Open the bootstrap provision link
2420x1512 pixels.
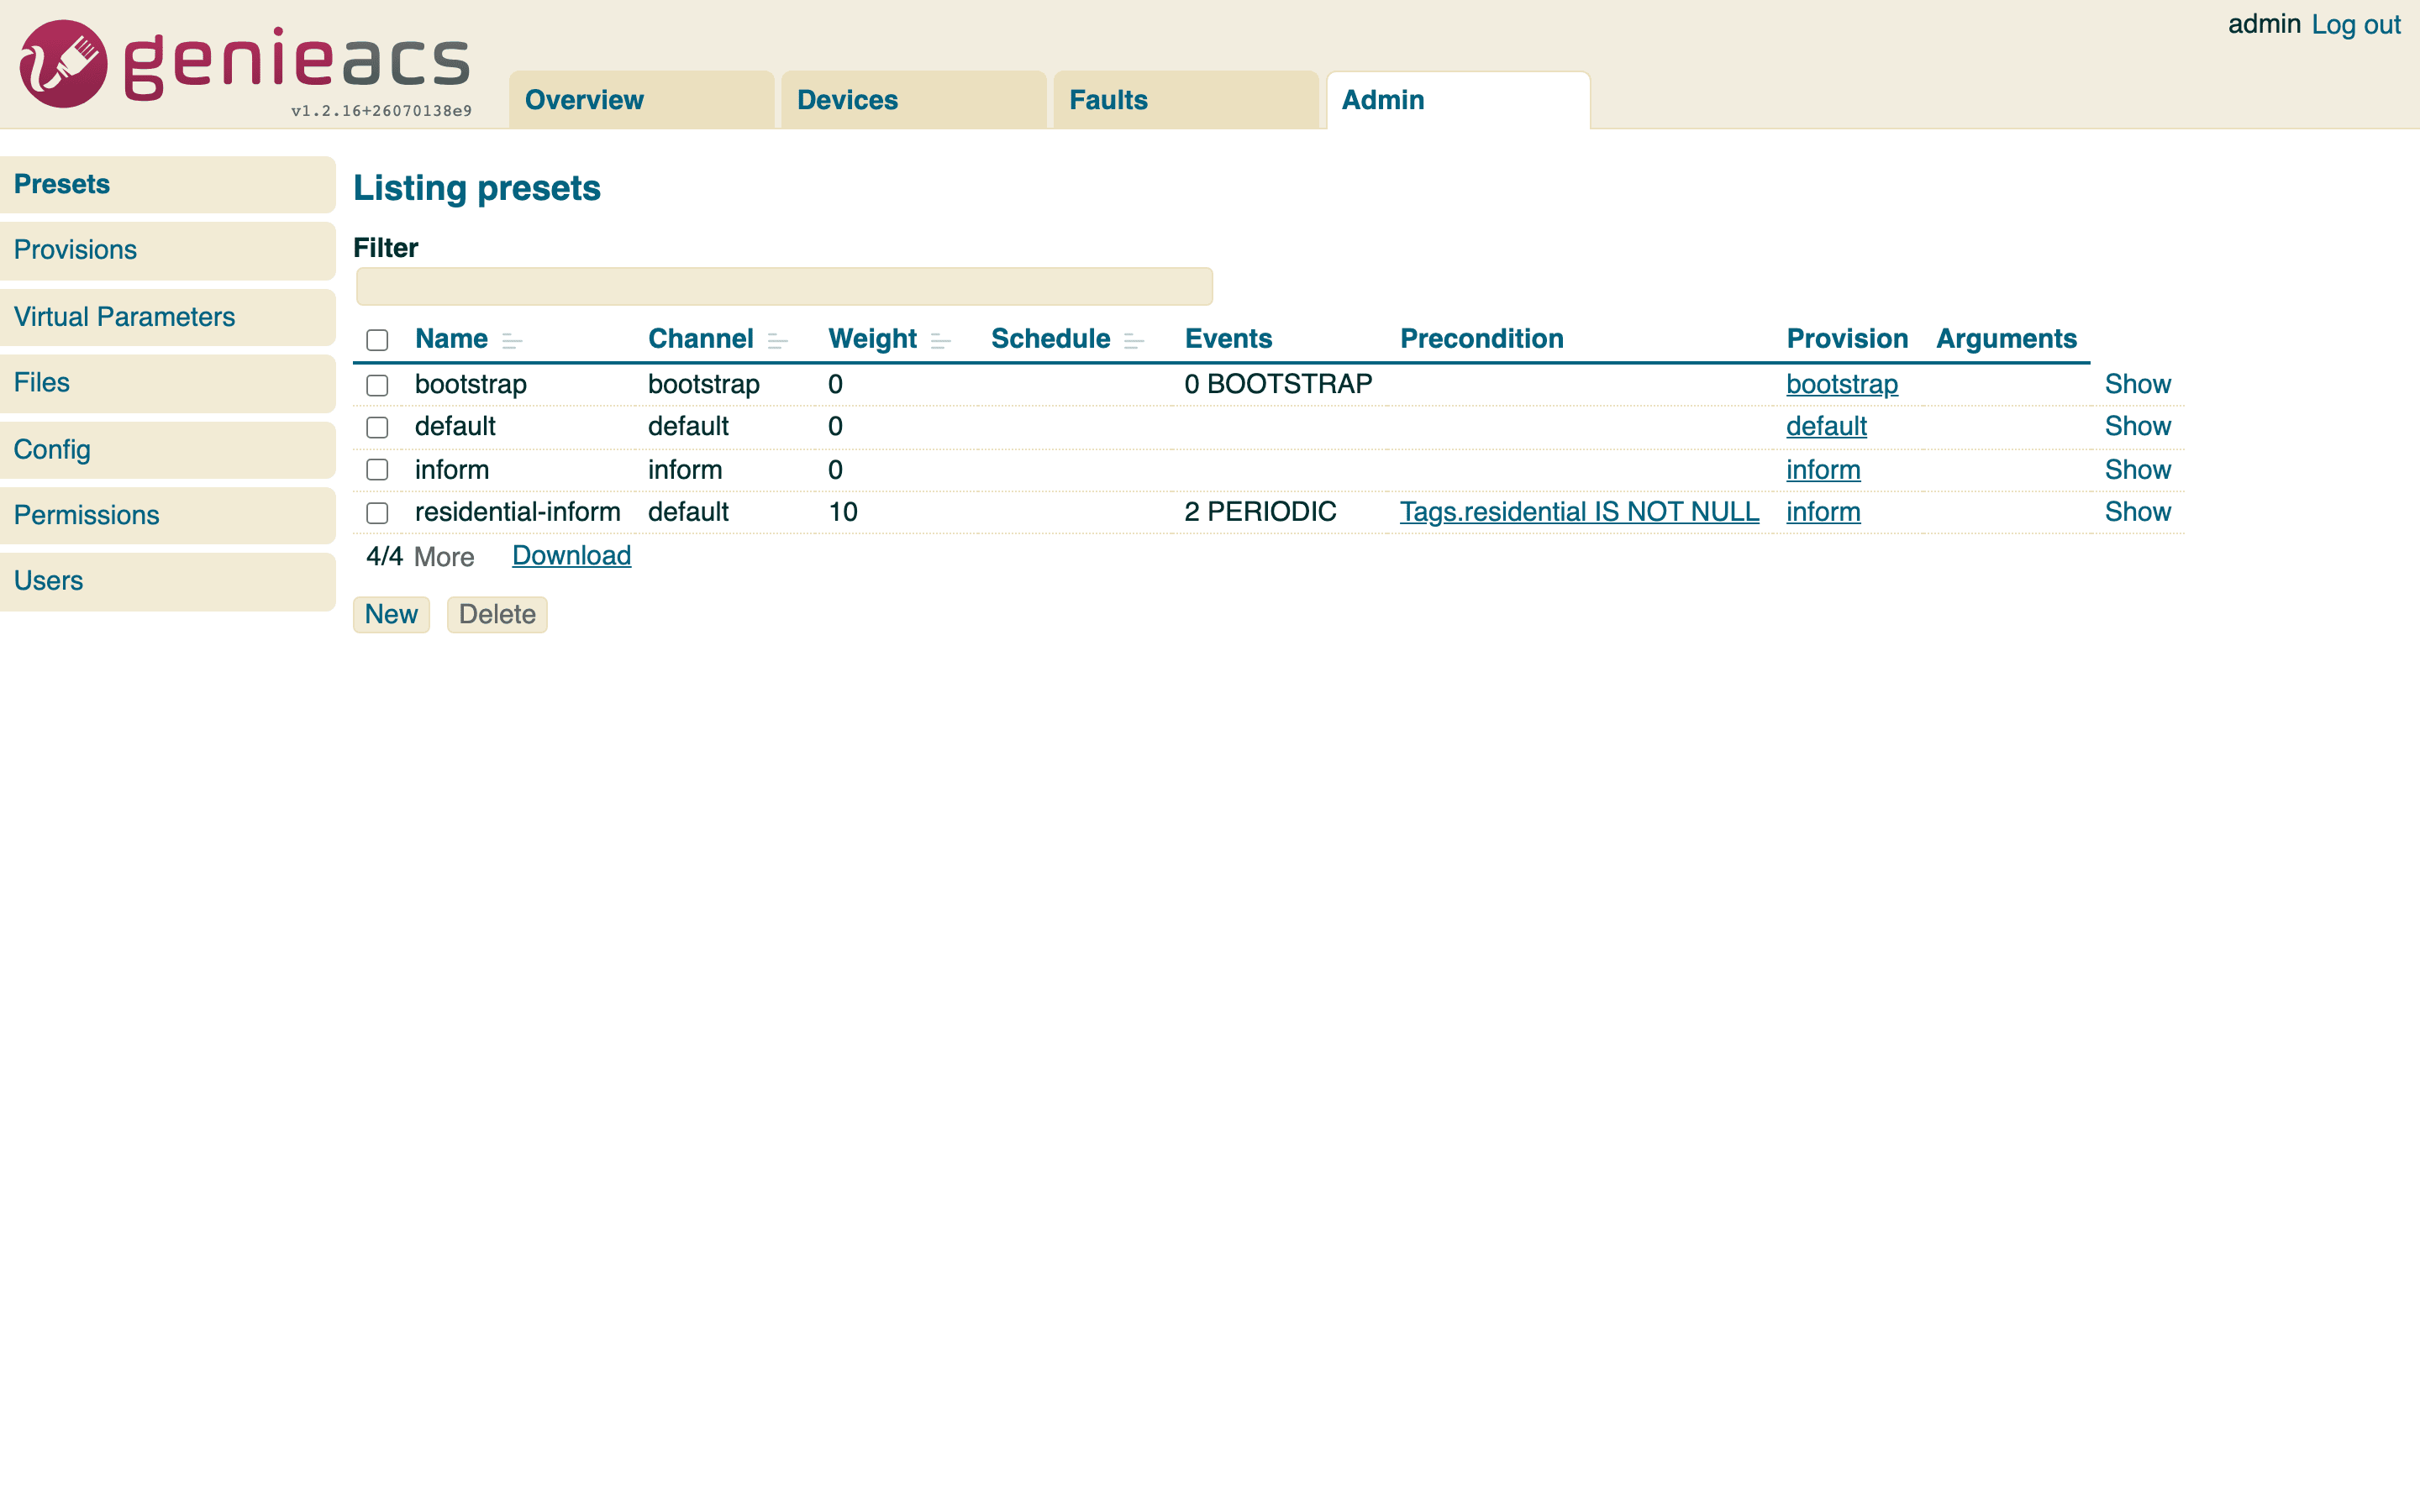pyautogui.click(x=1841, y=384)
